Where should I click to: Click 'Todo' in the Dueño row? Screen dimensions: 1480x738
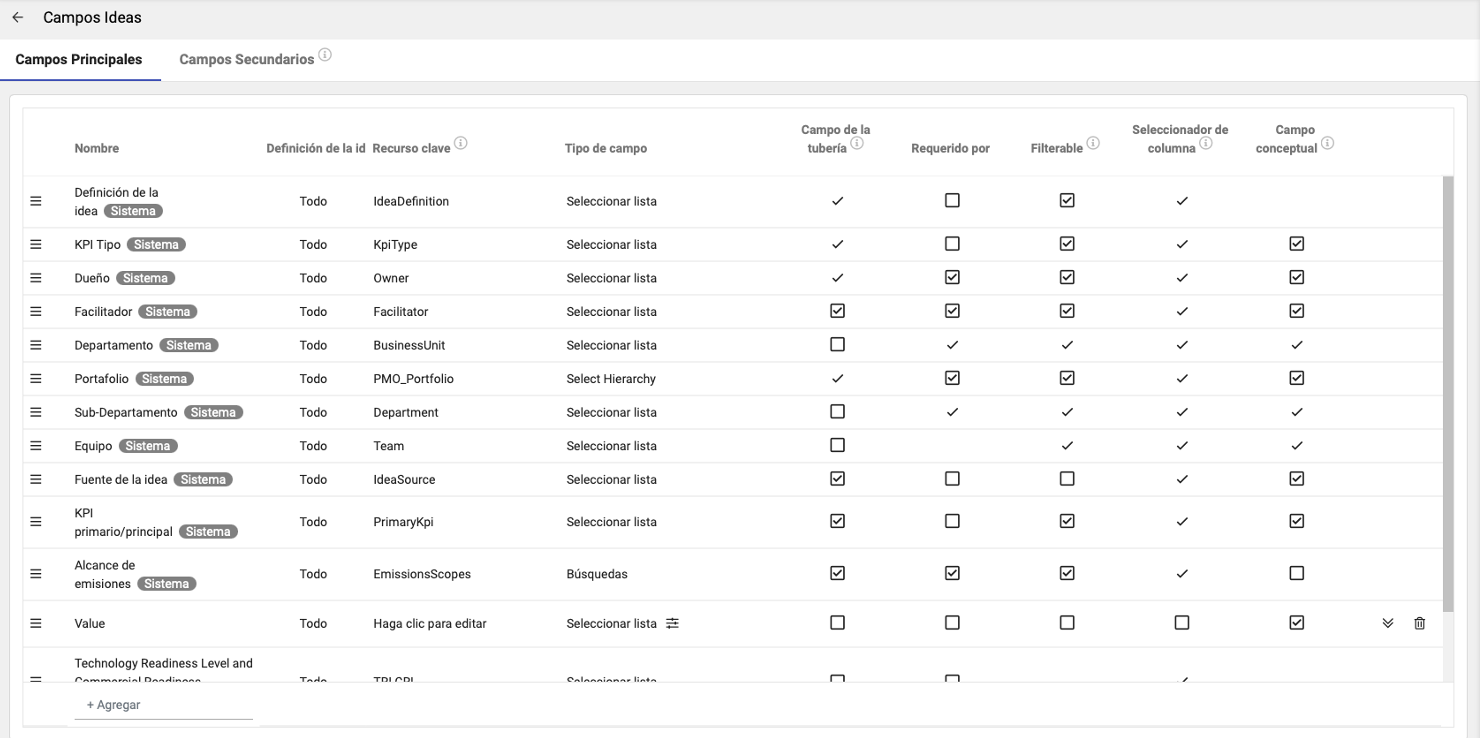coord(313,278)
